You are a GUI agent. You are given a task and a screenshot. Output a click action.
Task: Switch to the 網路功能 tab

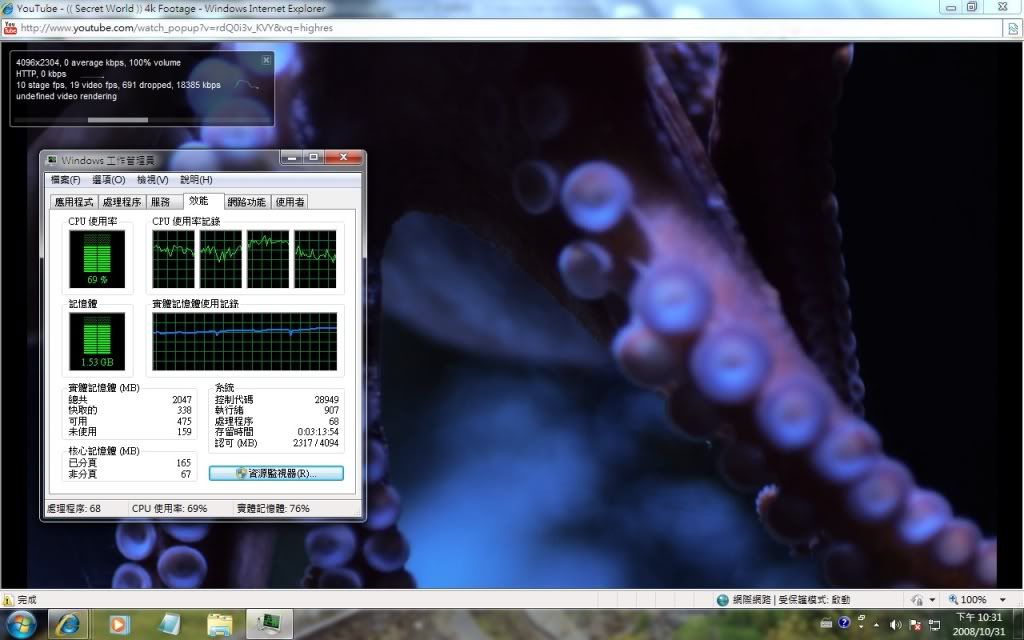246,202
